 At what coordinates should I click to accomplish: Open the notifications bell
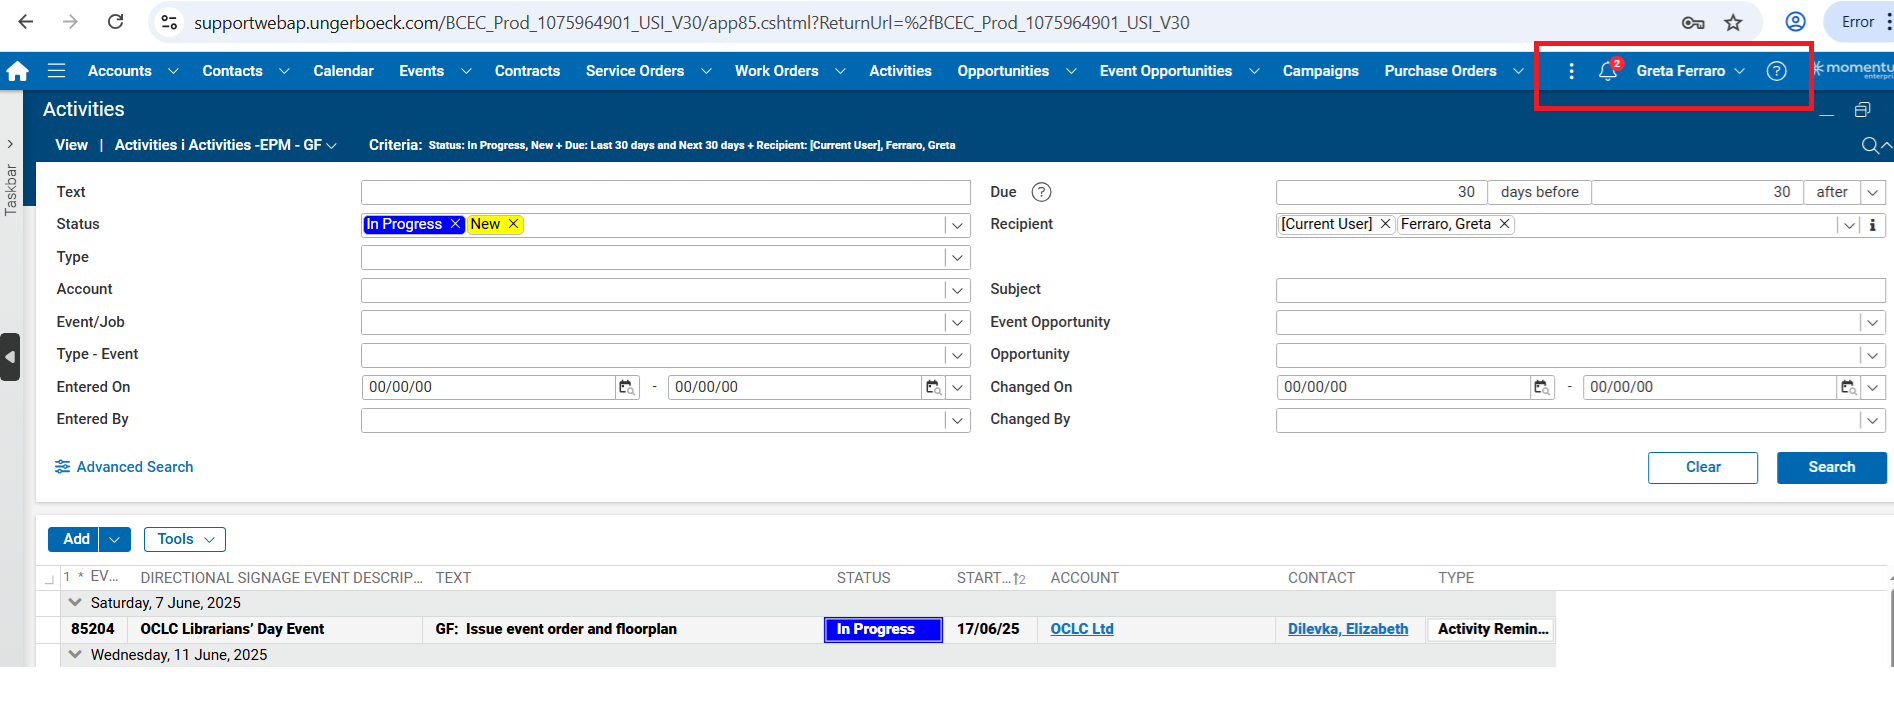(1608, 71)
